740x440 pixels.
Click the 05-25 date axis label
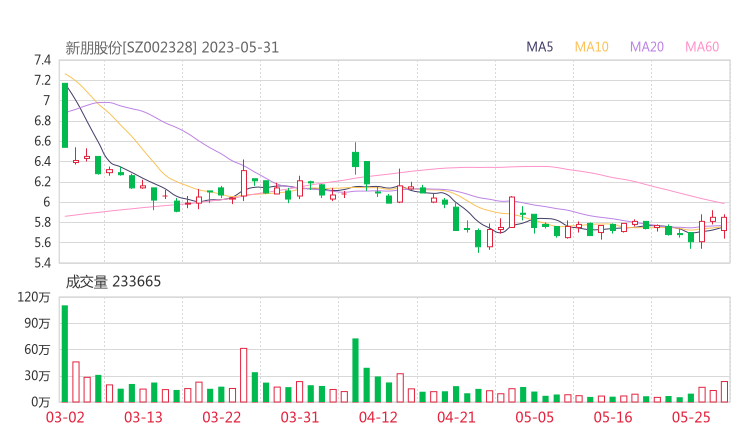pyautogui.click(x=691, y=417)
